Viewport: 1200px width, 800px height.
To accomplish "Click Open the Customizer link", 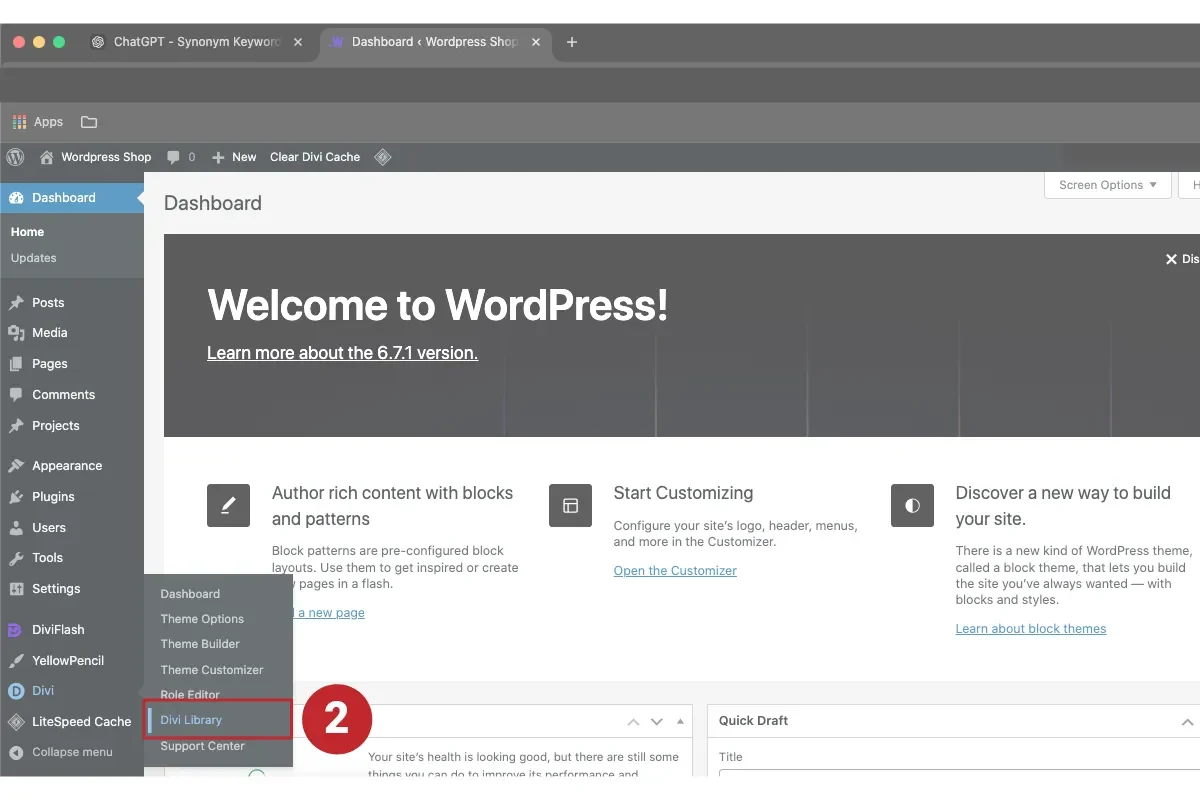I will [675, 571].
